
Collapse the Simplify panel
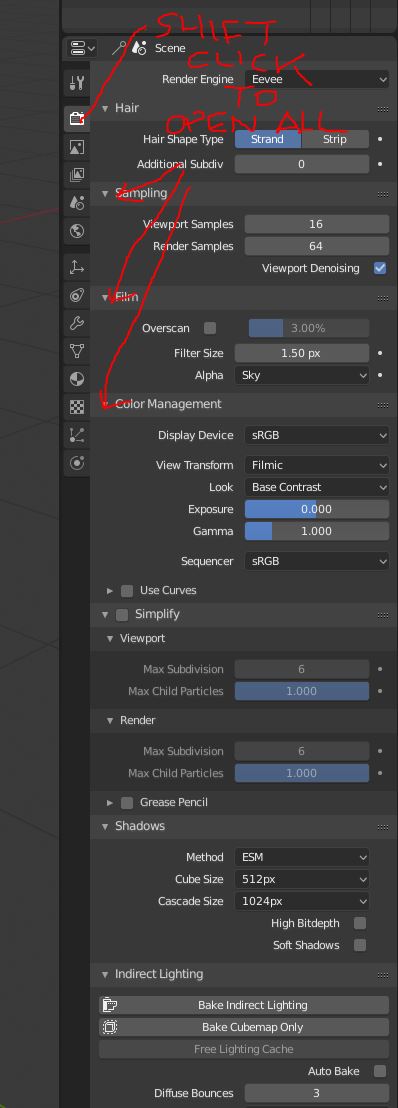[105, 614]
